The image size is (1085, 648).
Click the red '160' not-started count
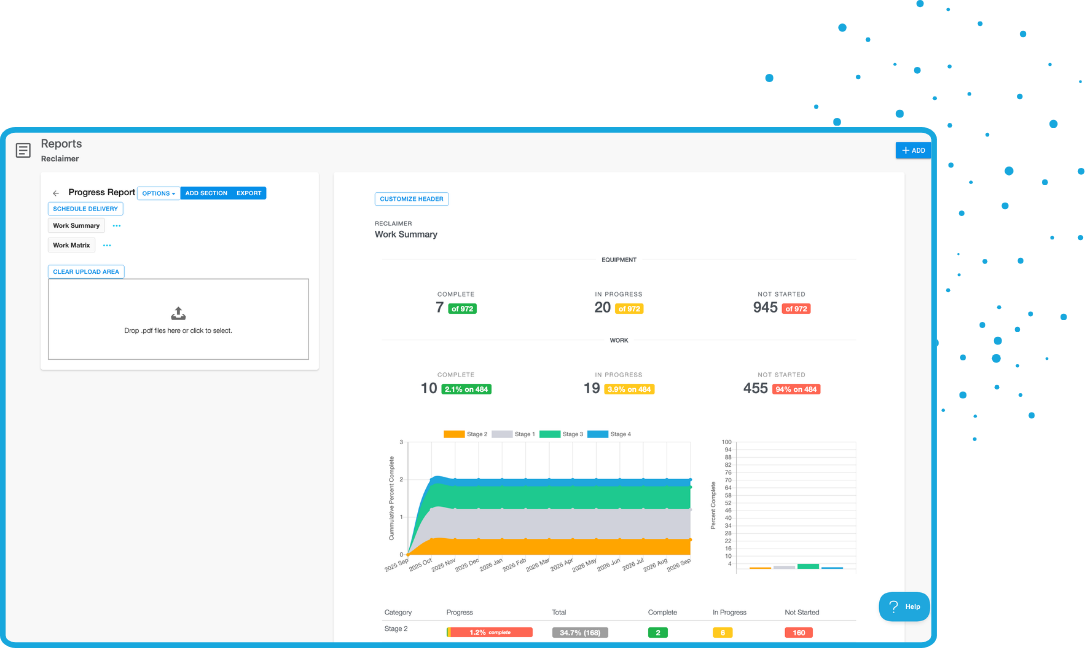tap(799, 632)
